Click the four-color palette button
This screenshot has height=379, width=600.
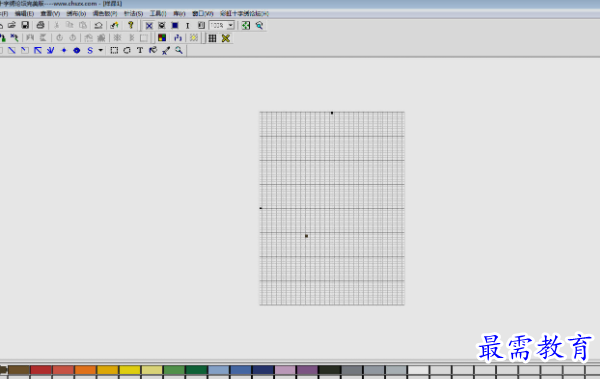(162, 38)
